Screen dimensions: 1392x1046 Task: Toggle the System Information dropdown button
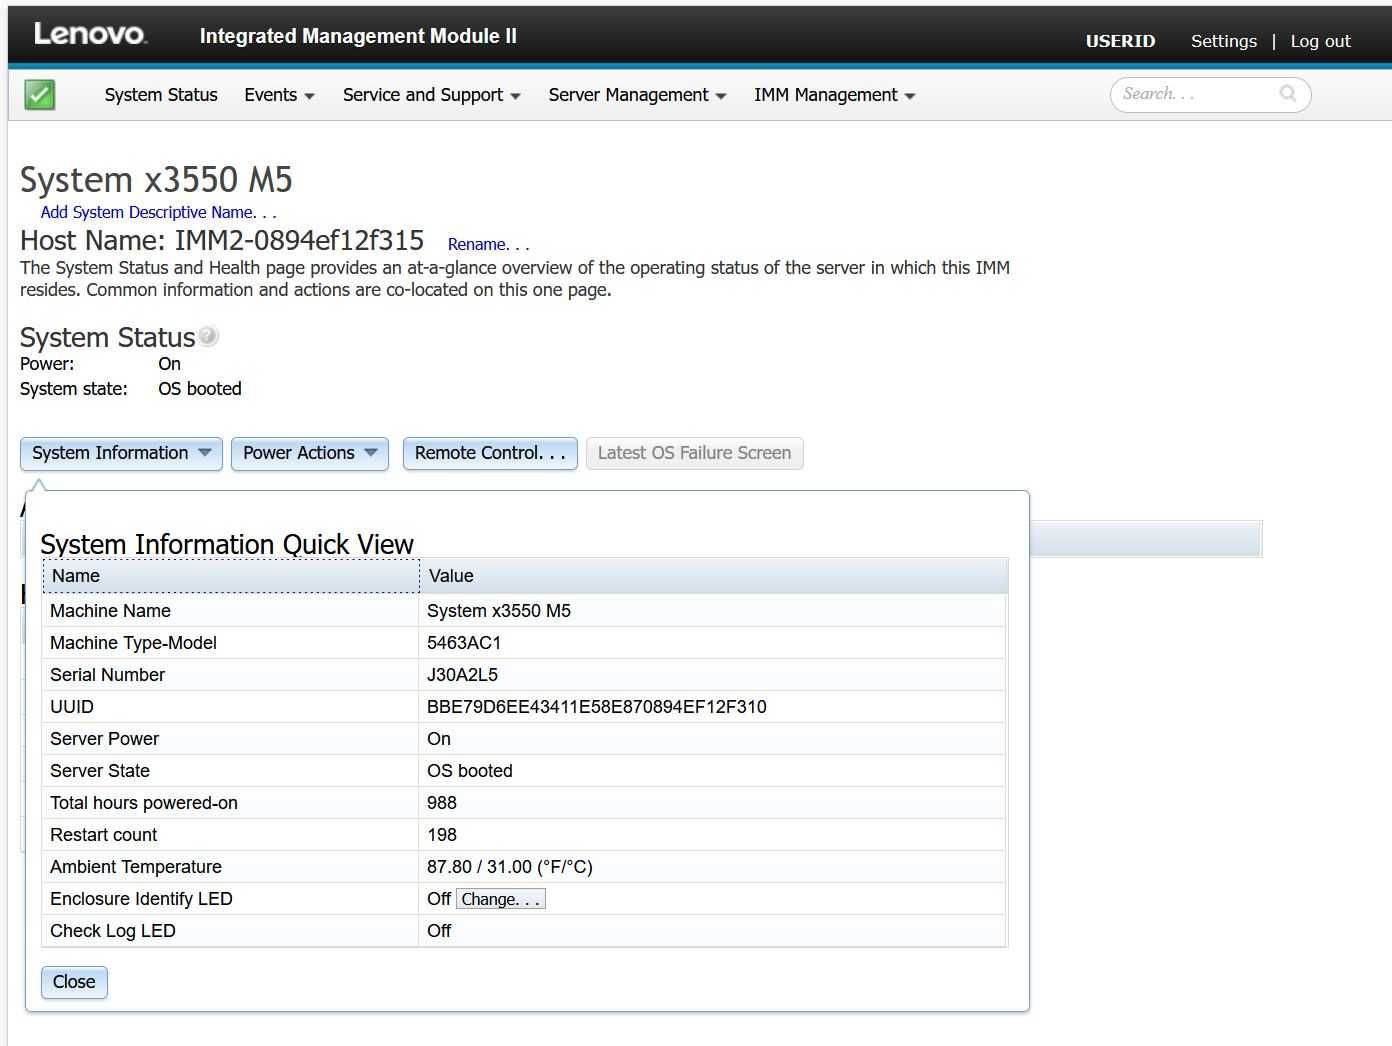tap(121, 453)
